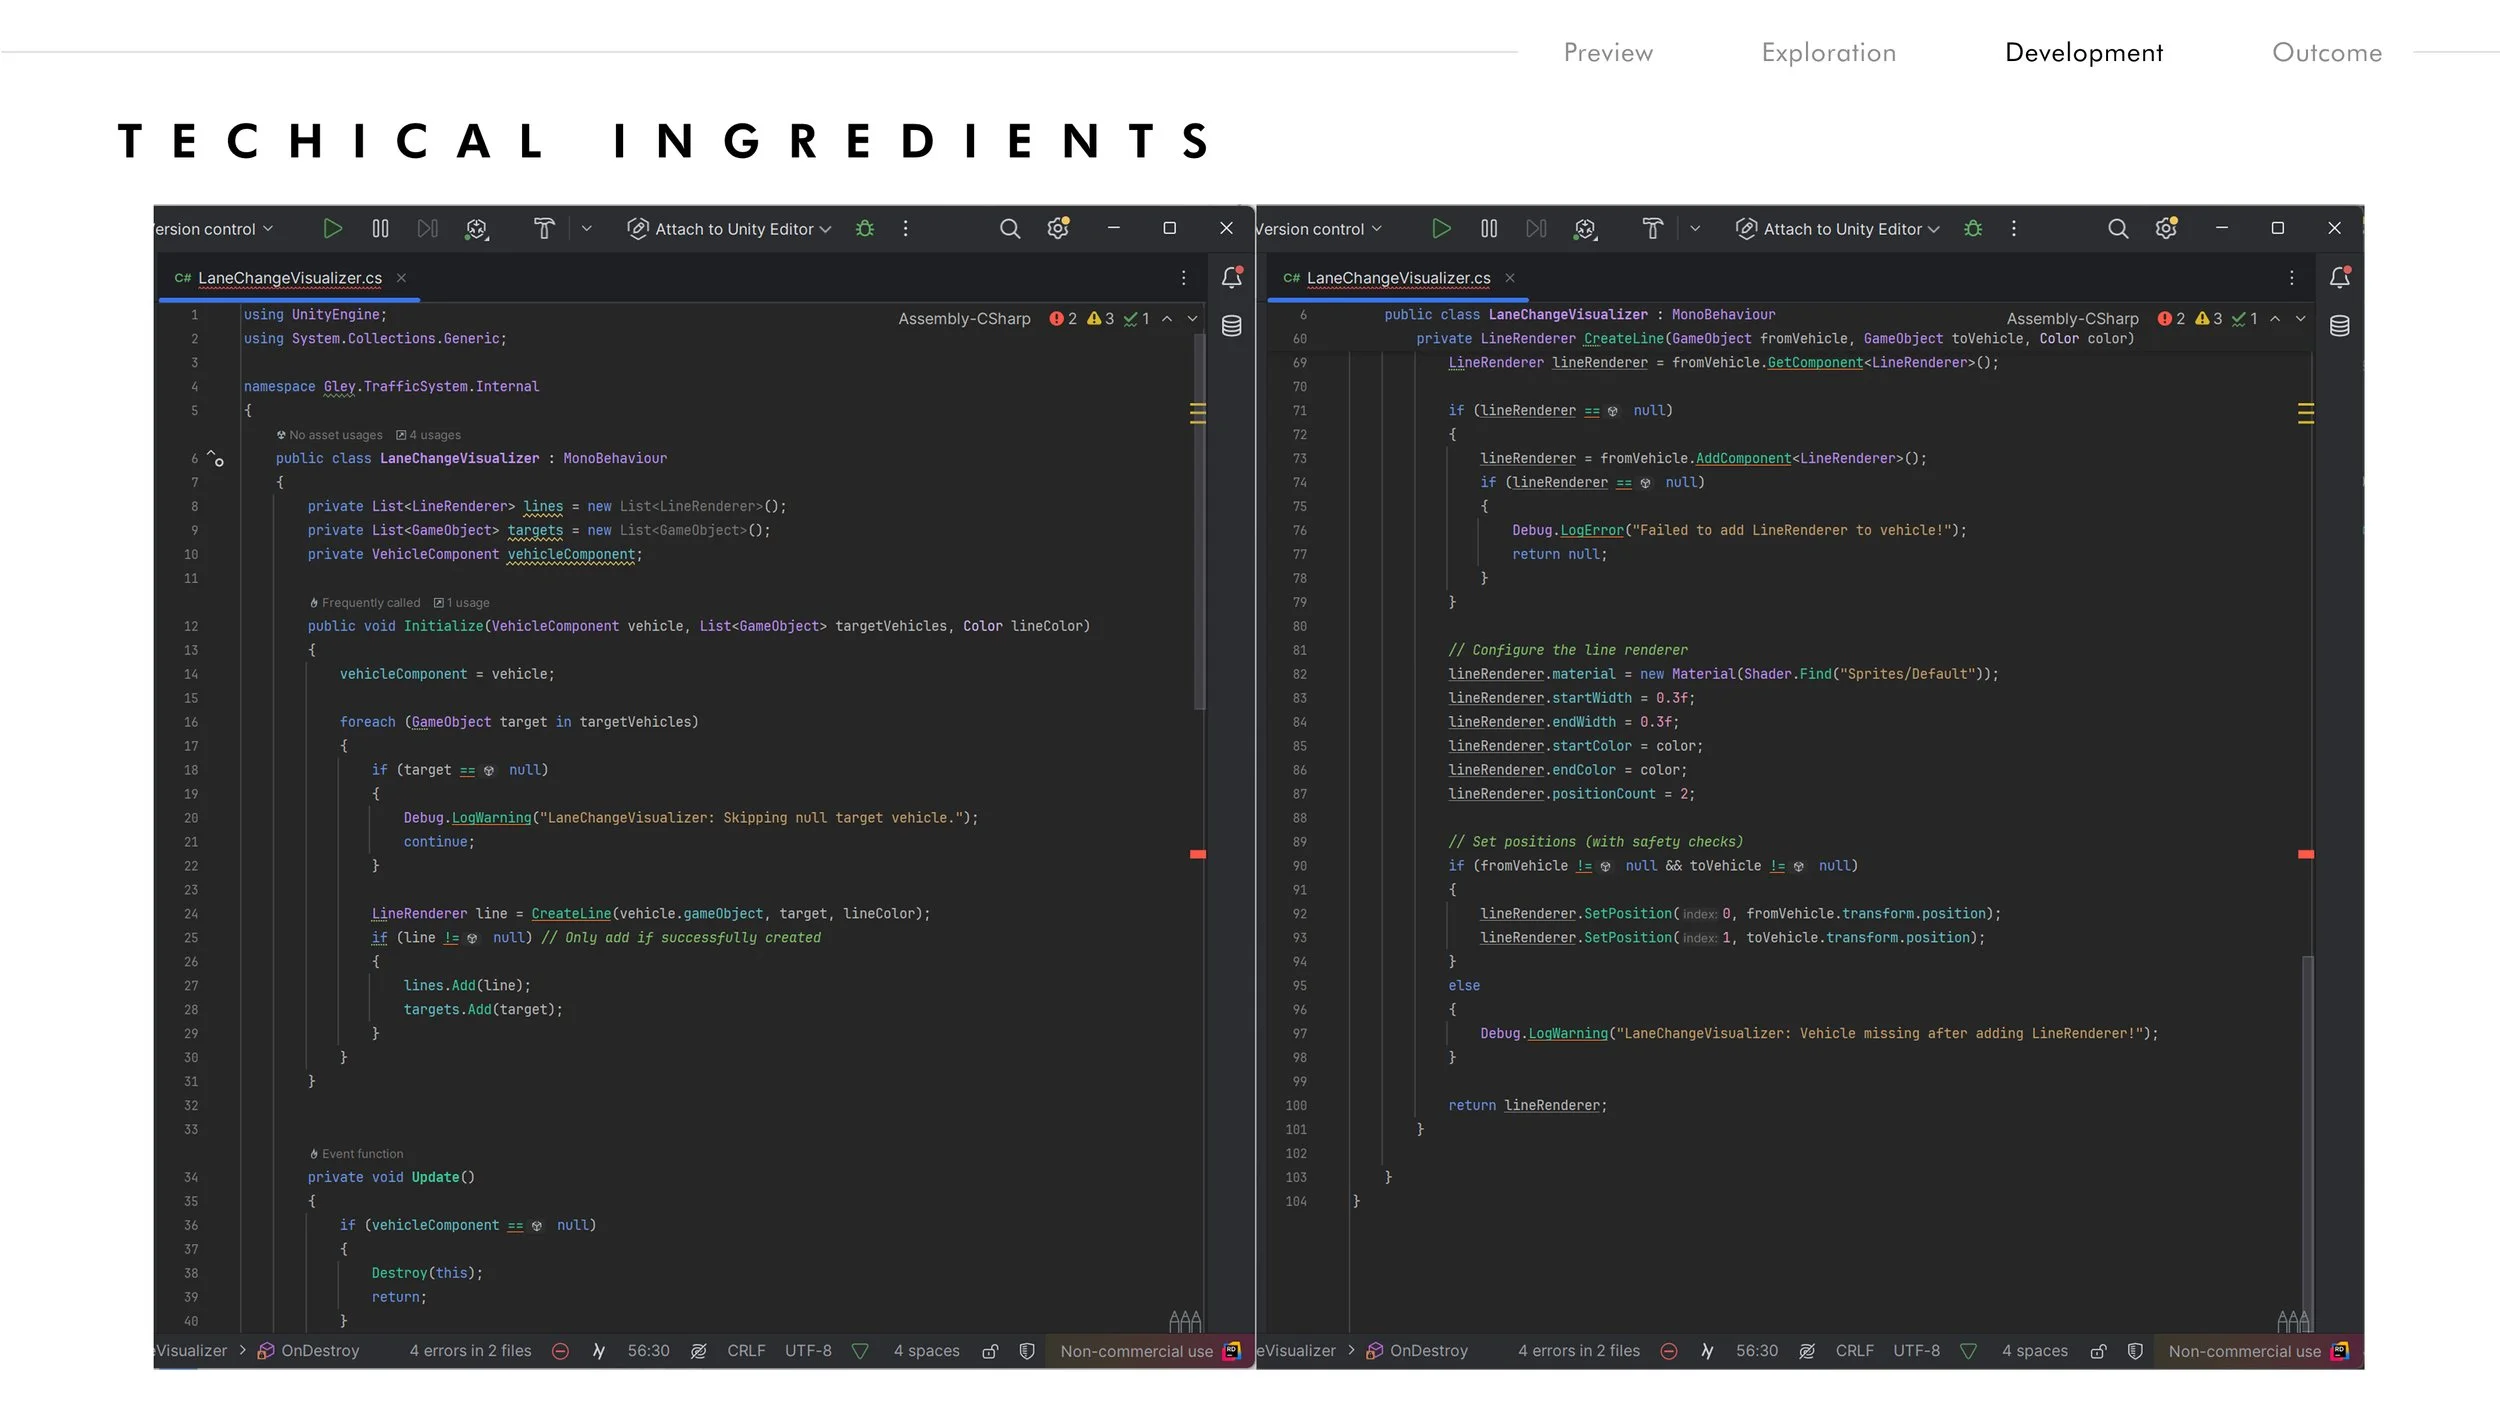Open Database tool window in right IDE

pyautogui.click(x=2340, y=326)
